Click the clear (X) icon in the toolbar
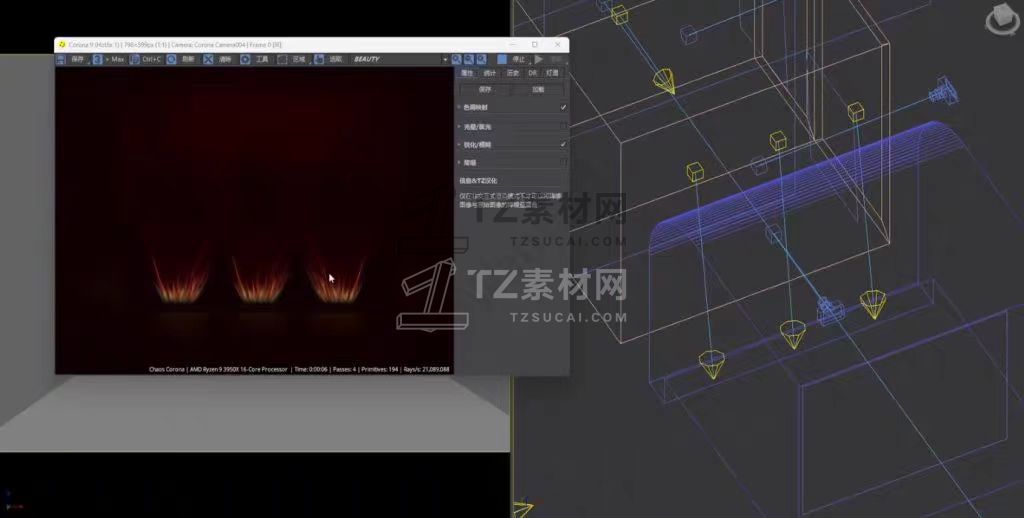1024x518 pixels. 208,59
